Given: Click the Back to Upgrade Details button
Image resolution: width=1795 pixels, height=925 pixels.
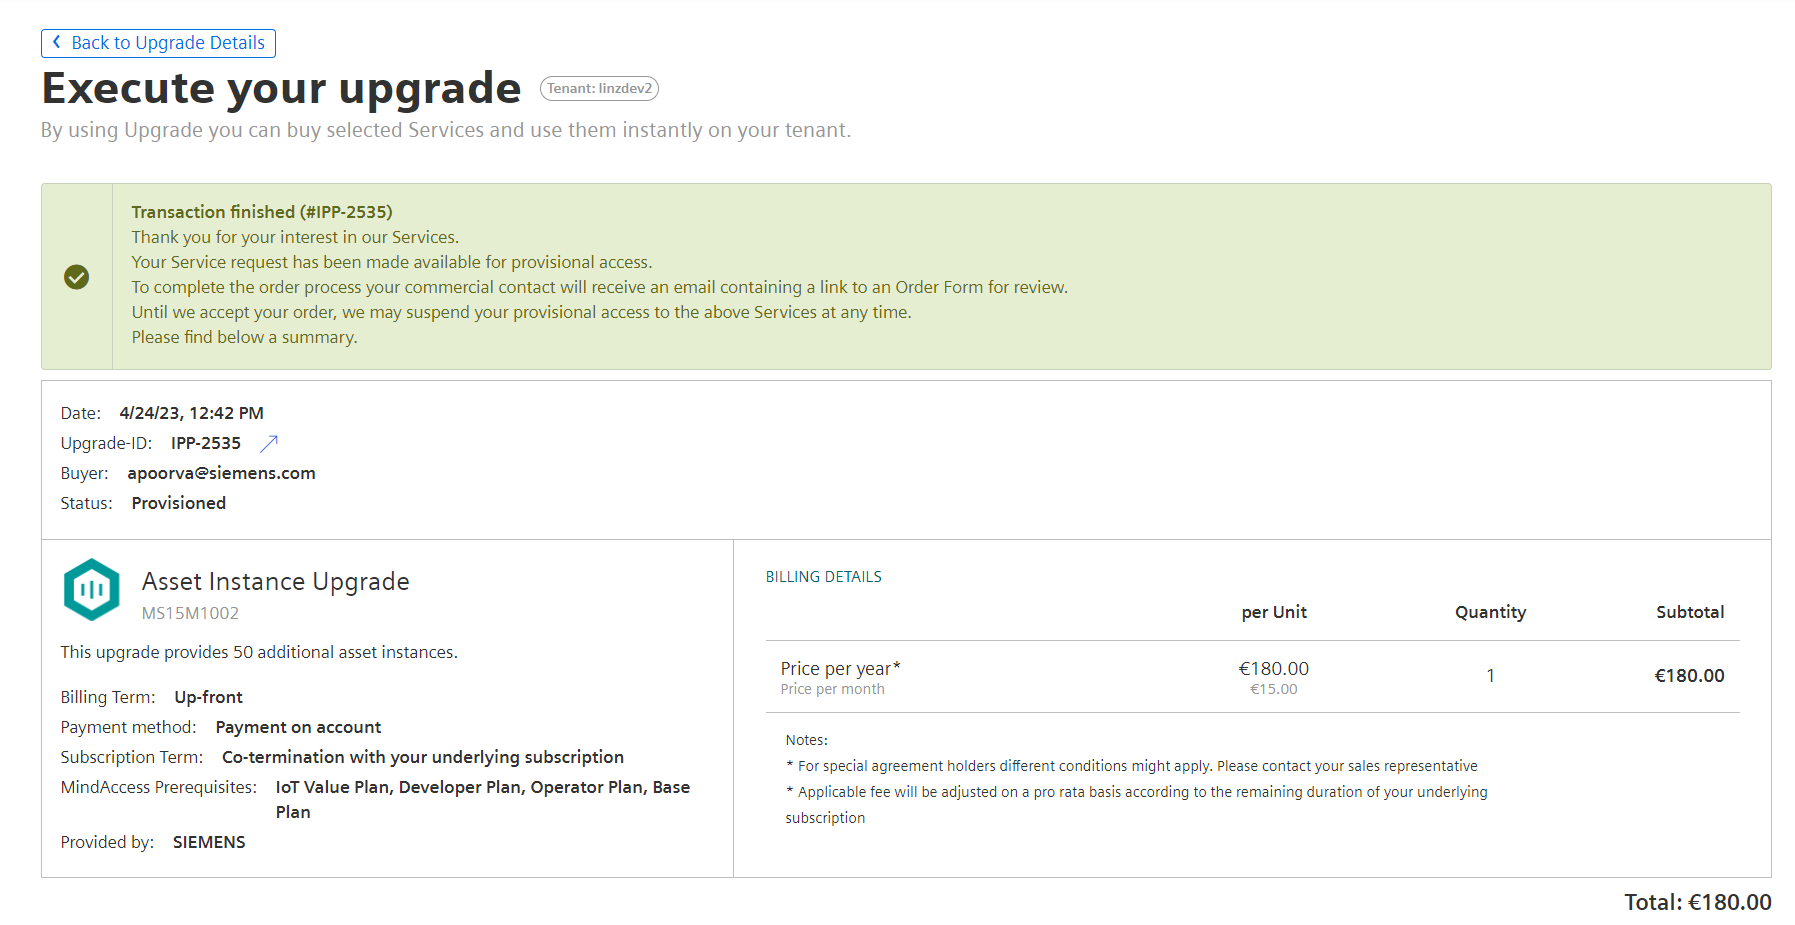Looking at the screenshot, I should point(158,43).
